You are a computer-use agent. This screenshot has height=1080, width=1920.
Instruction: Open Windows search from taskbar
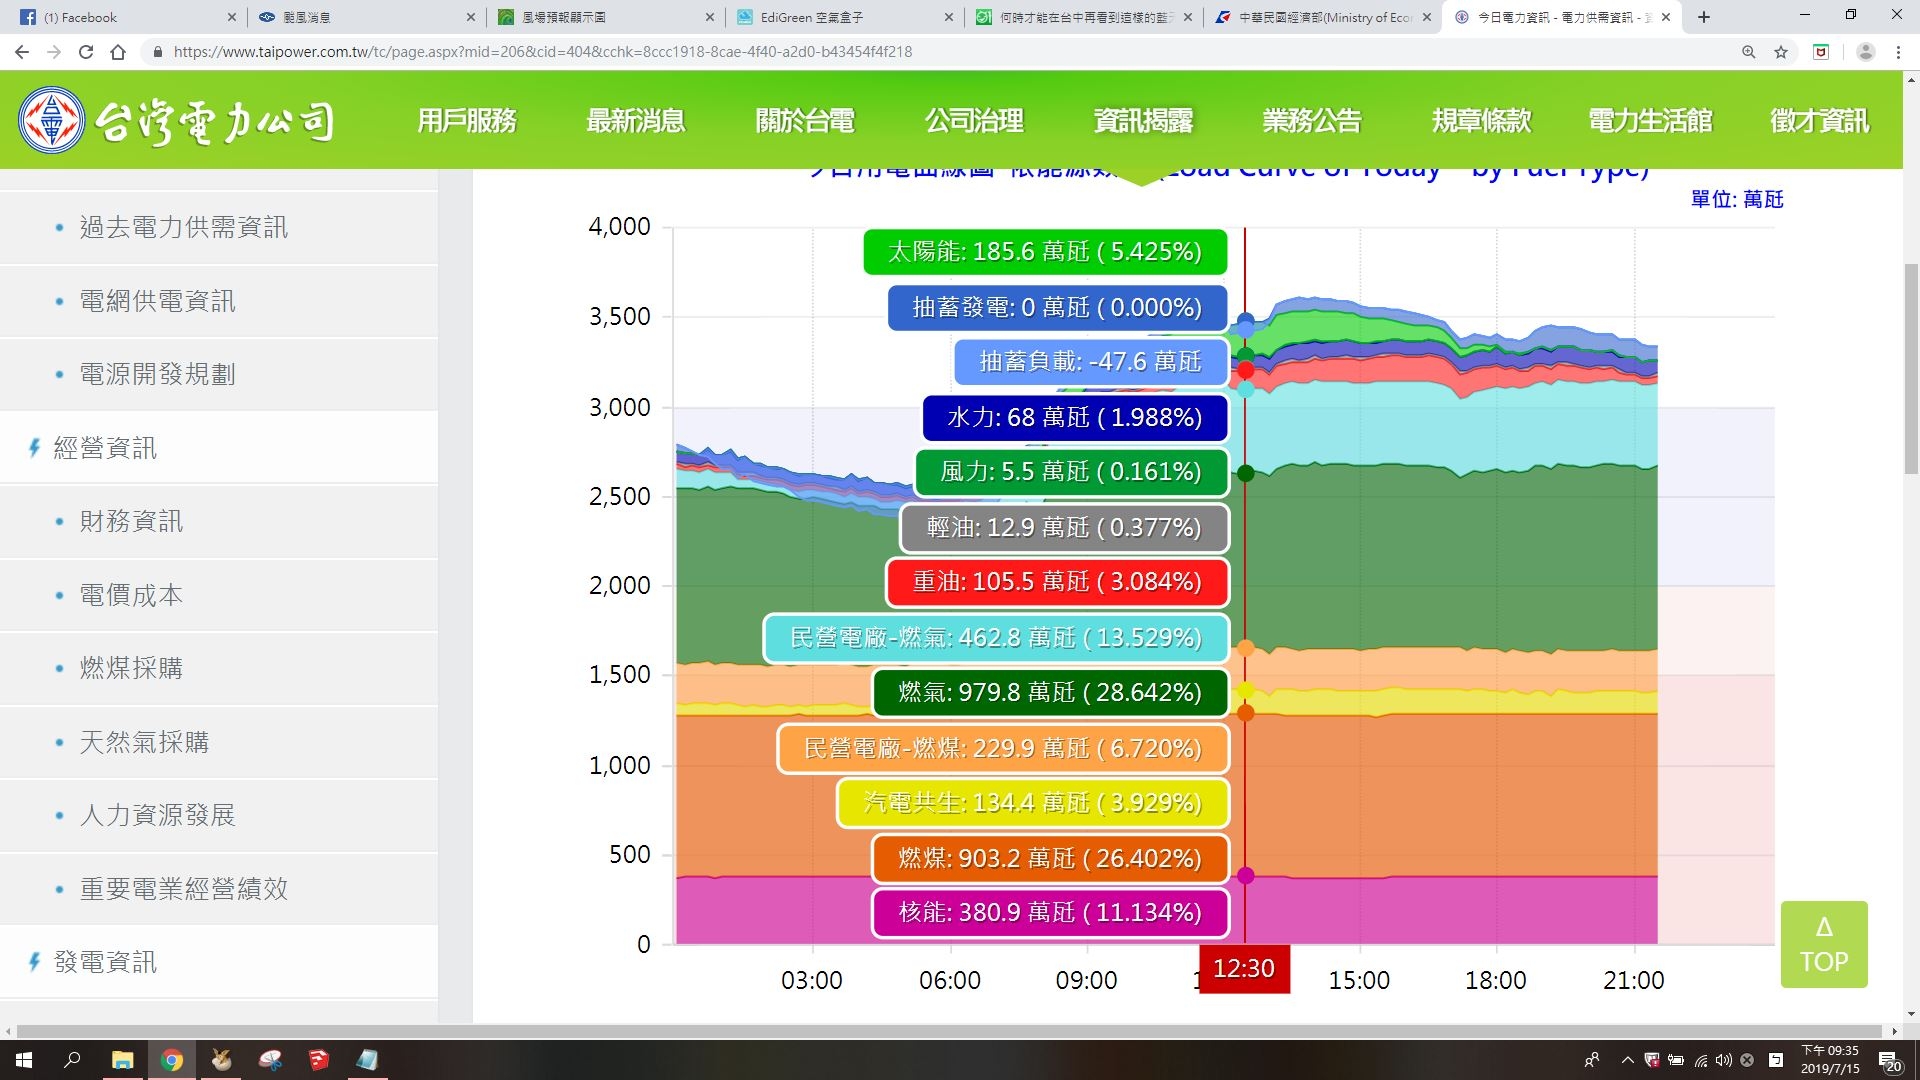(72, 1060)
